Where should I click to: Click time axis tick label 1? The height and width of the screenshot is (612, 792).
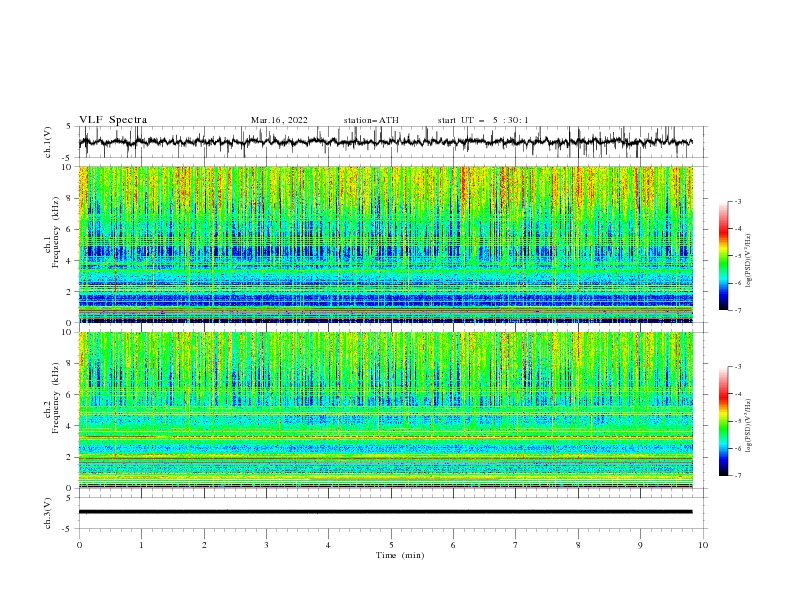point(141,545)
